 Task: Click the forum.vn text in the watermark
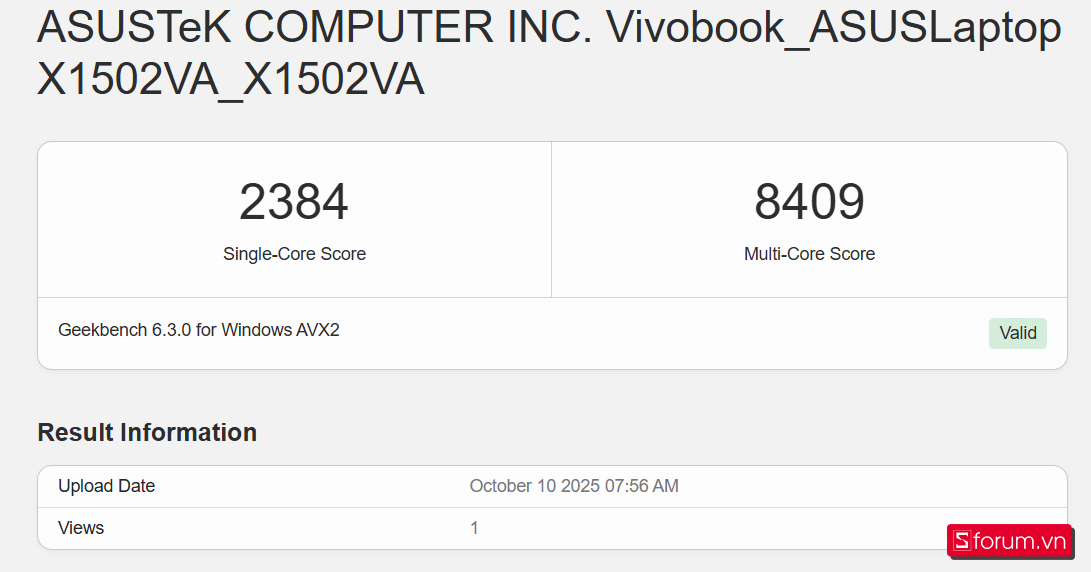1021,541
